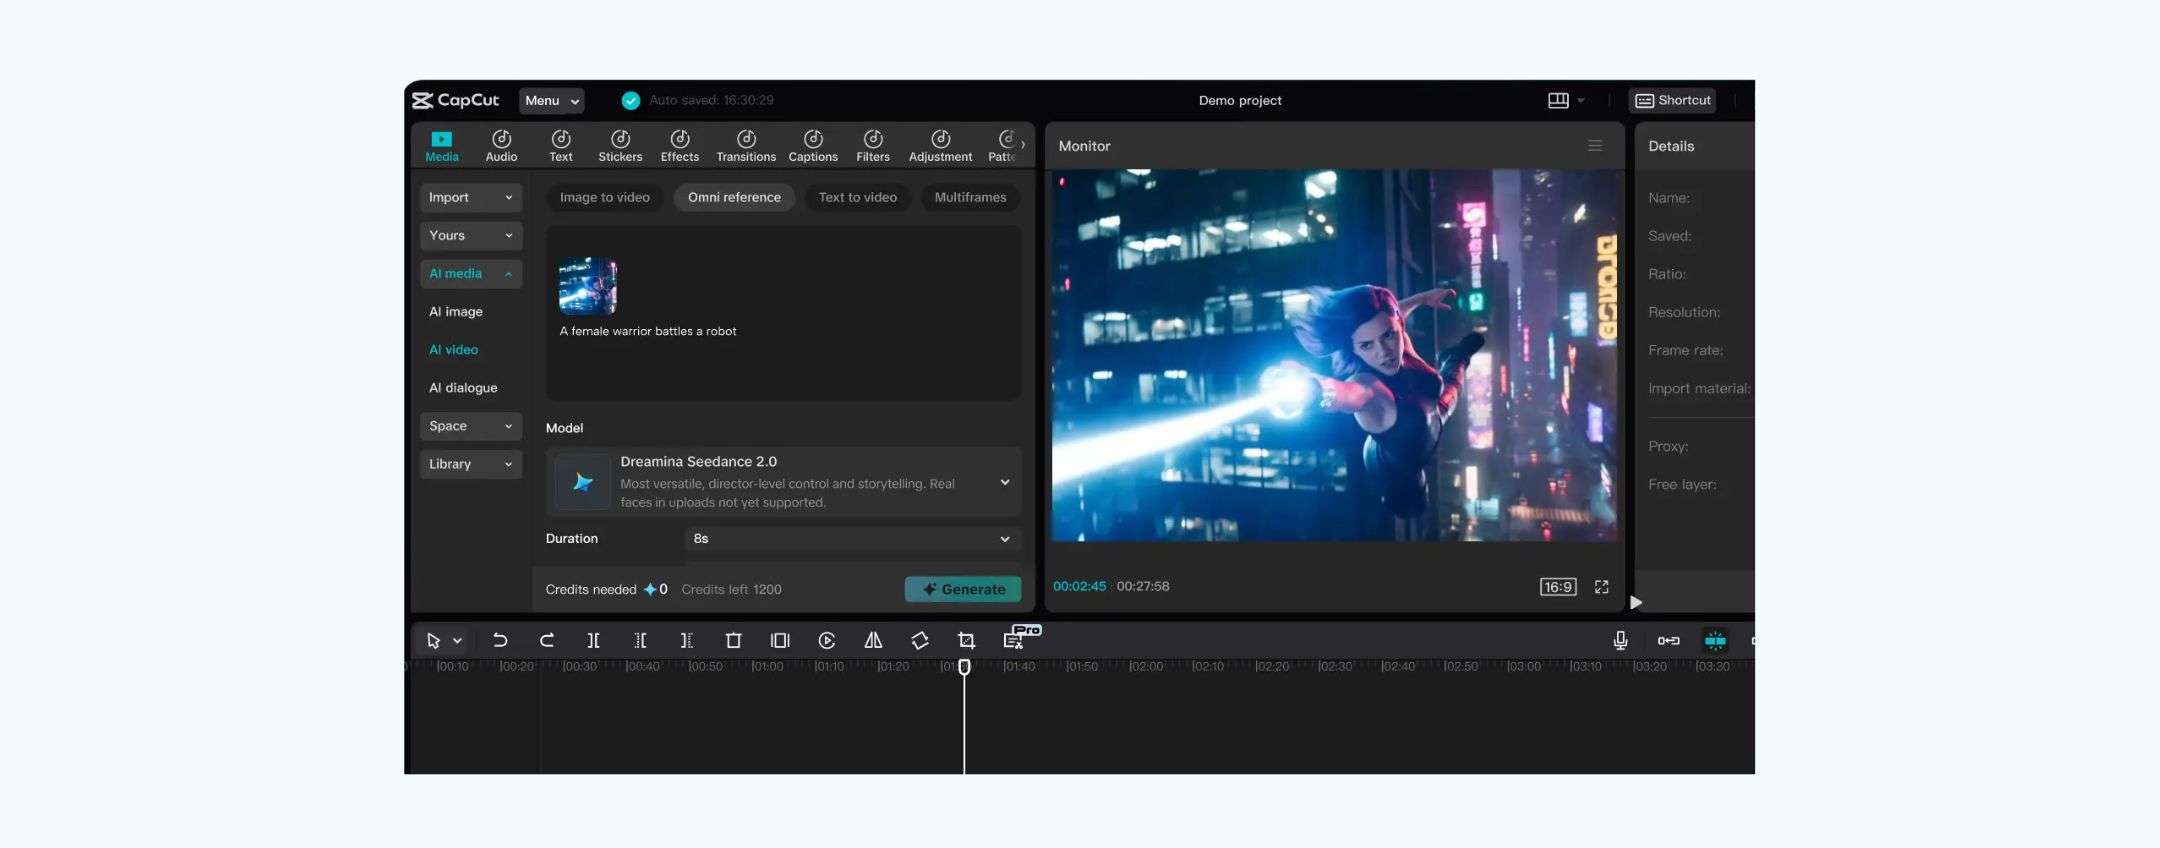Delete selection with the trash icon

pos(733,640)
